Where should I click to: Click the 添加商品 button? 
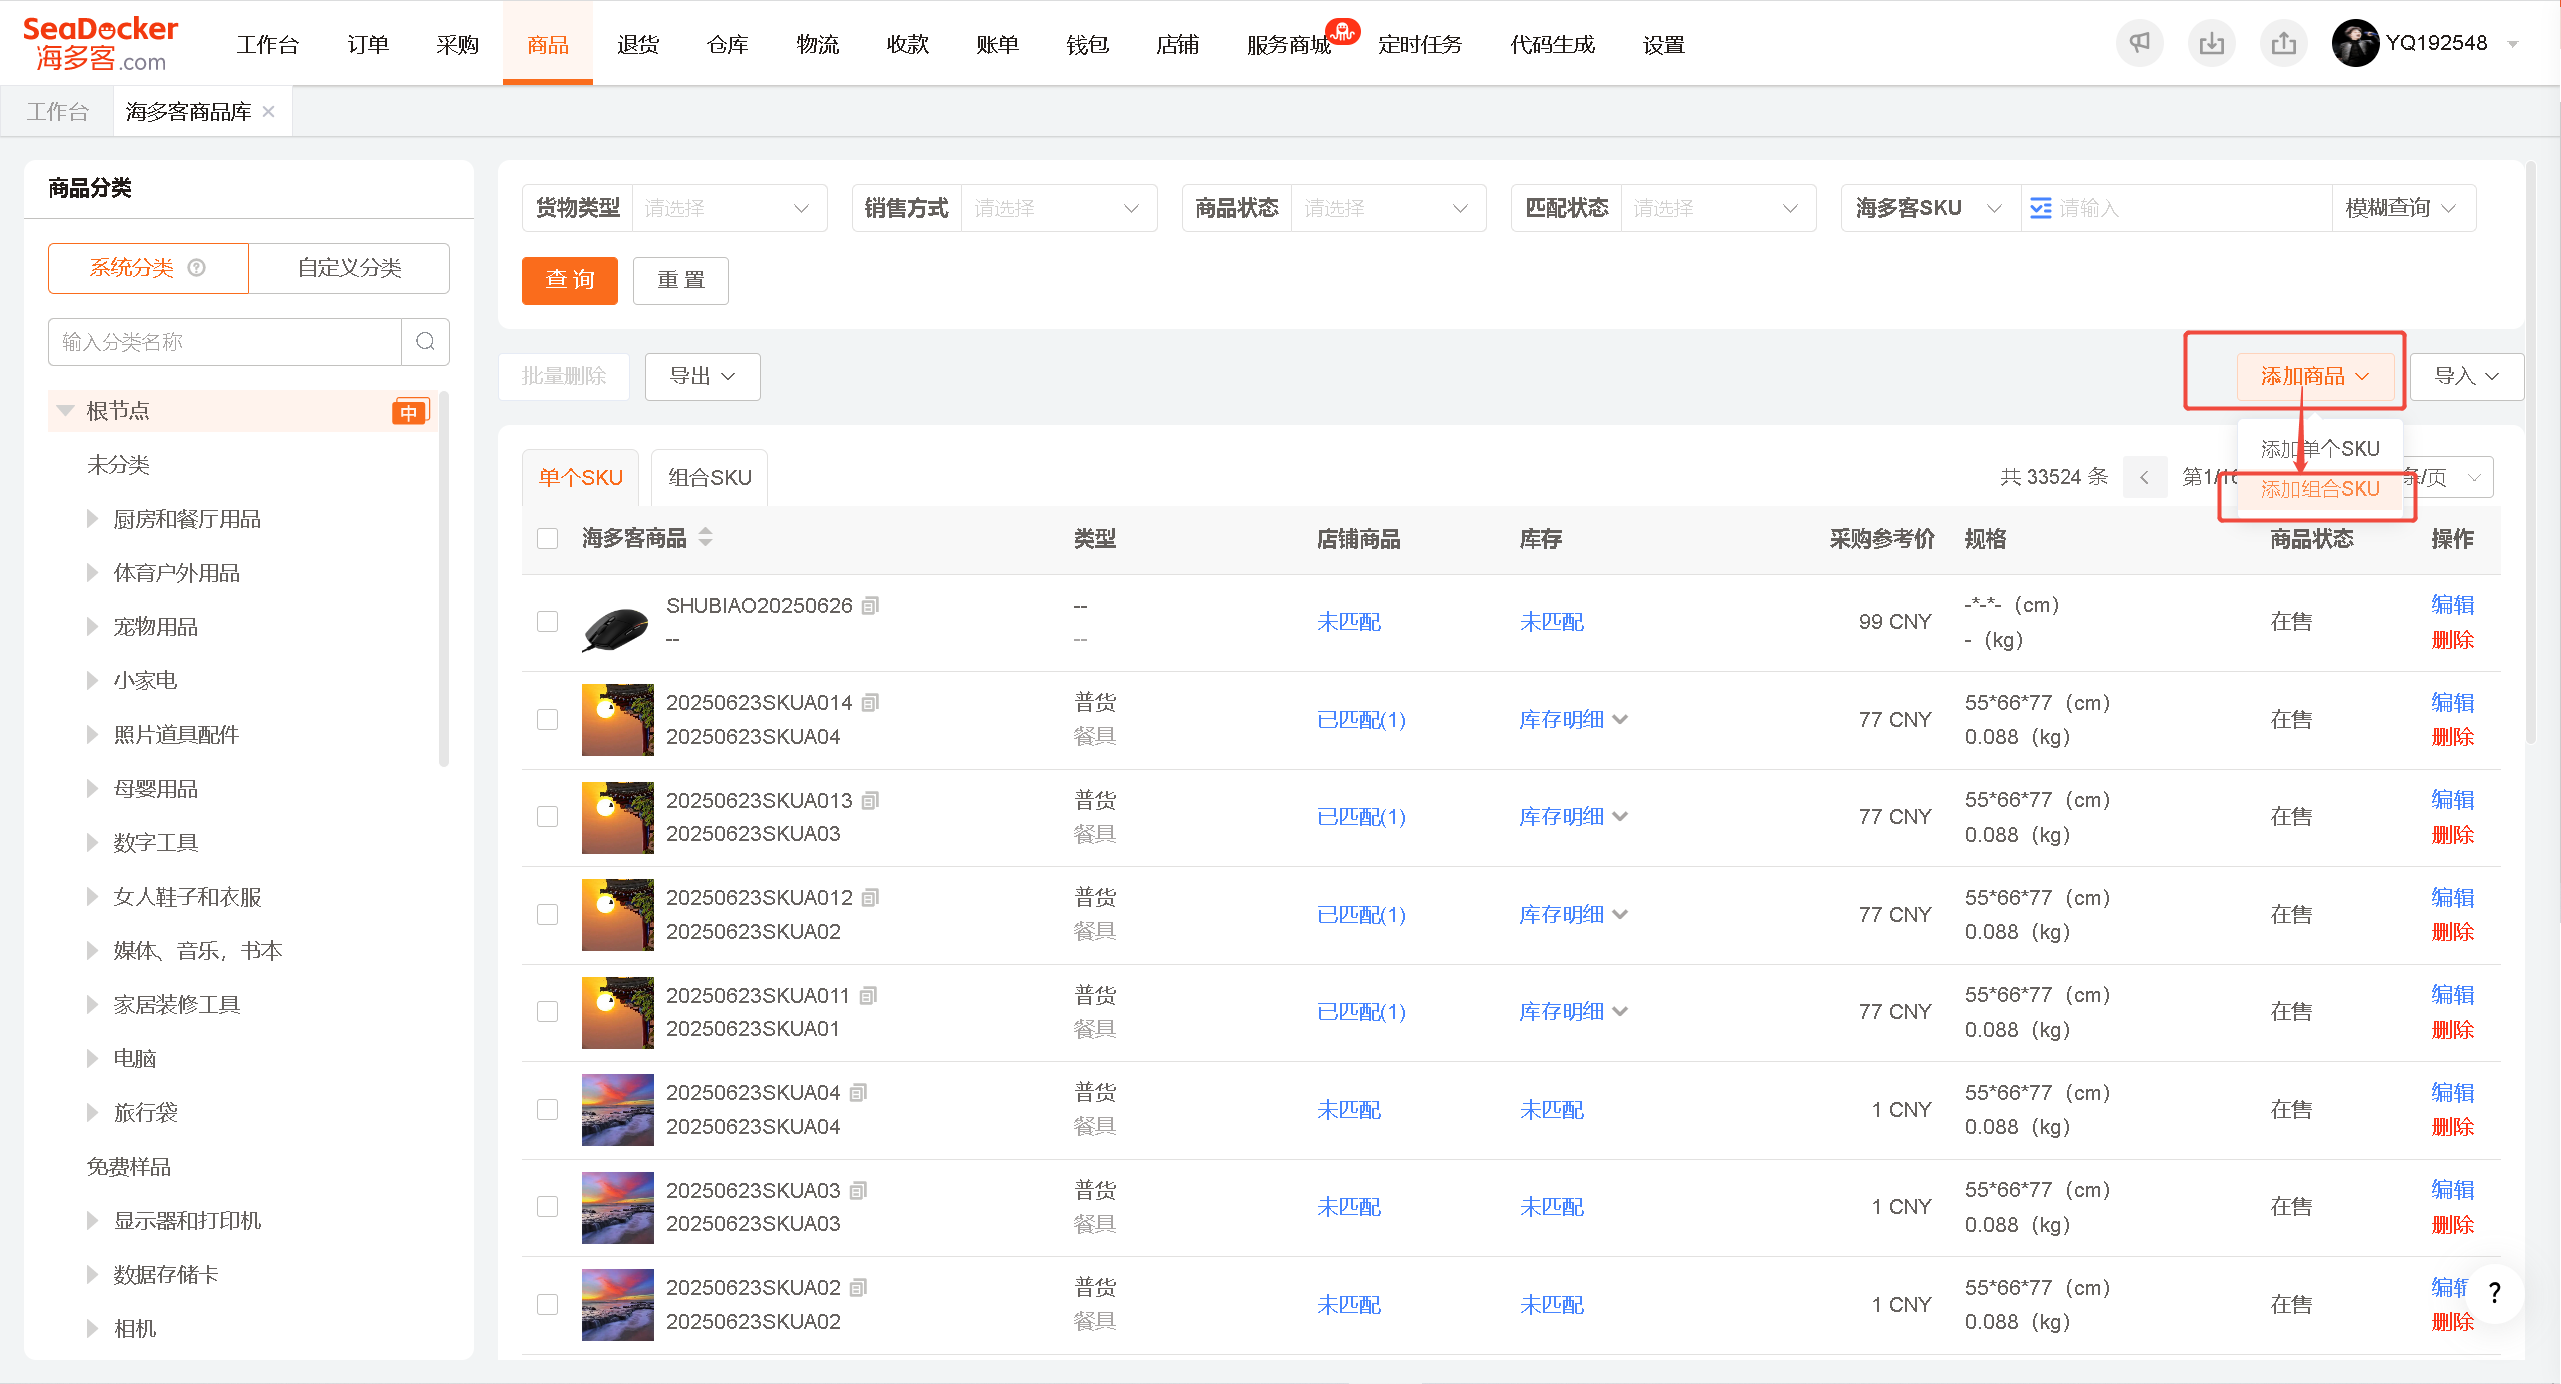click(x=2314, y=377)
